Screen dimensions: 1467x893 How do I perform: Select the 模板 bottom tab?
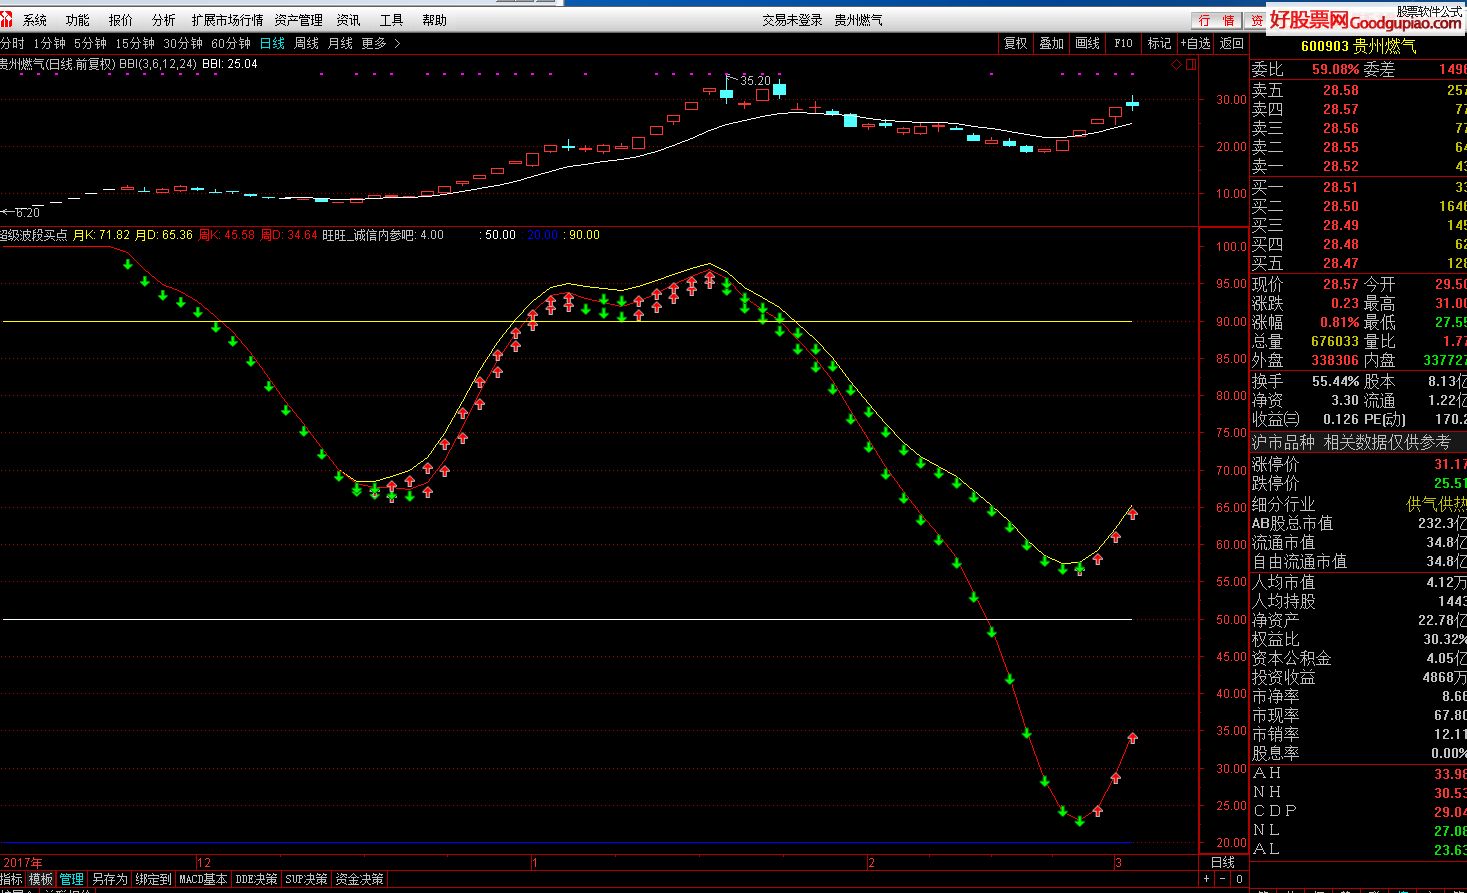point(41,879)
